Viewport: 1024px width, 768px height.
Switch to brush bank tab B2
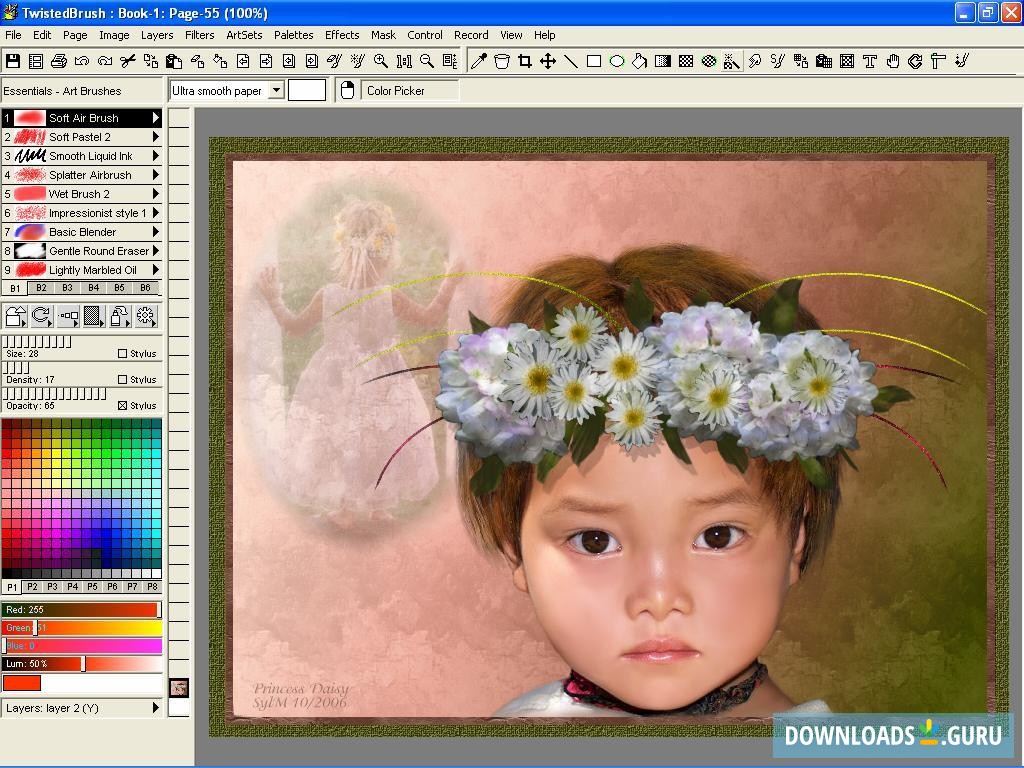pos(41,287)
